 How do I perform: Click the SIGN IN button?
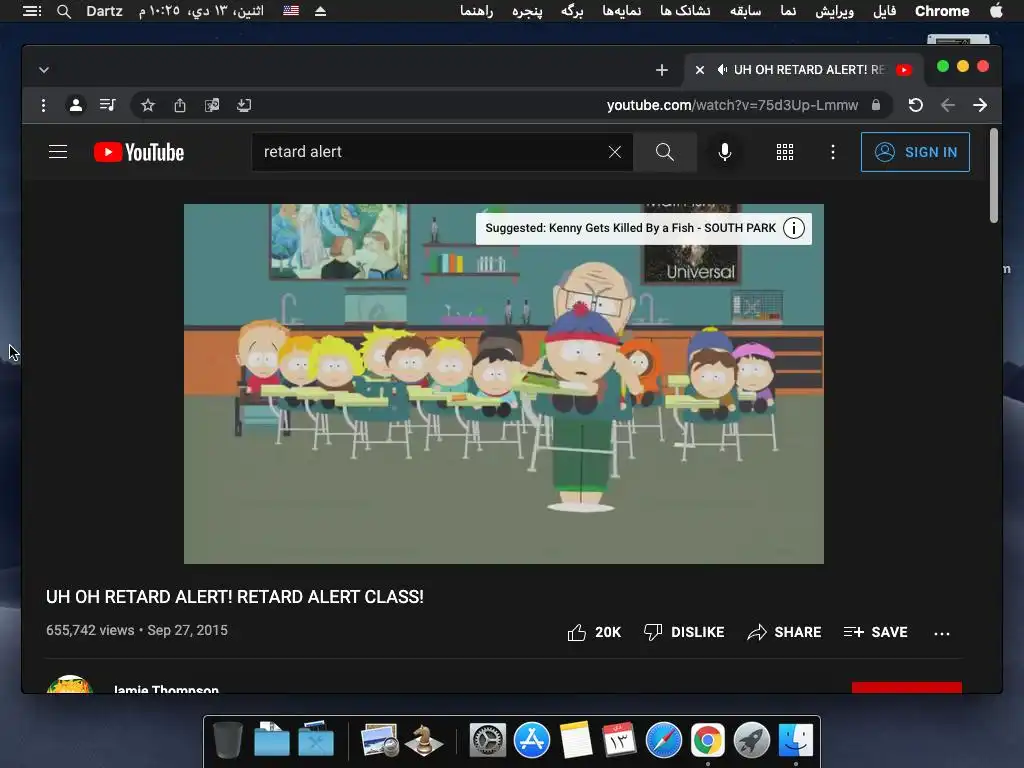(915, 152)
